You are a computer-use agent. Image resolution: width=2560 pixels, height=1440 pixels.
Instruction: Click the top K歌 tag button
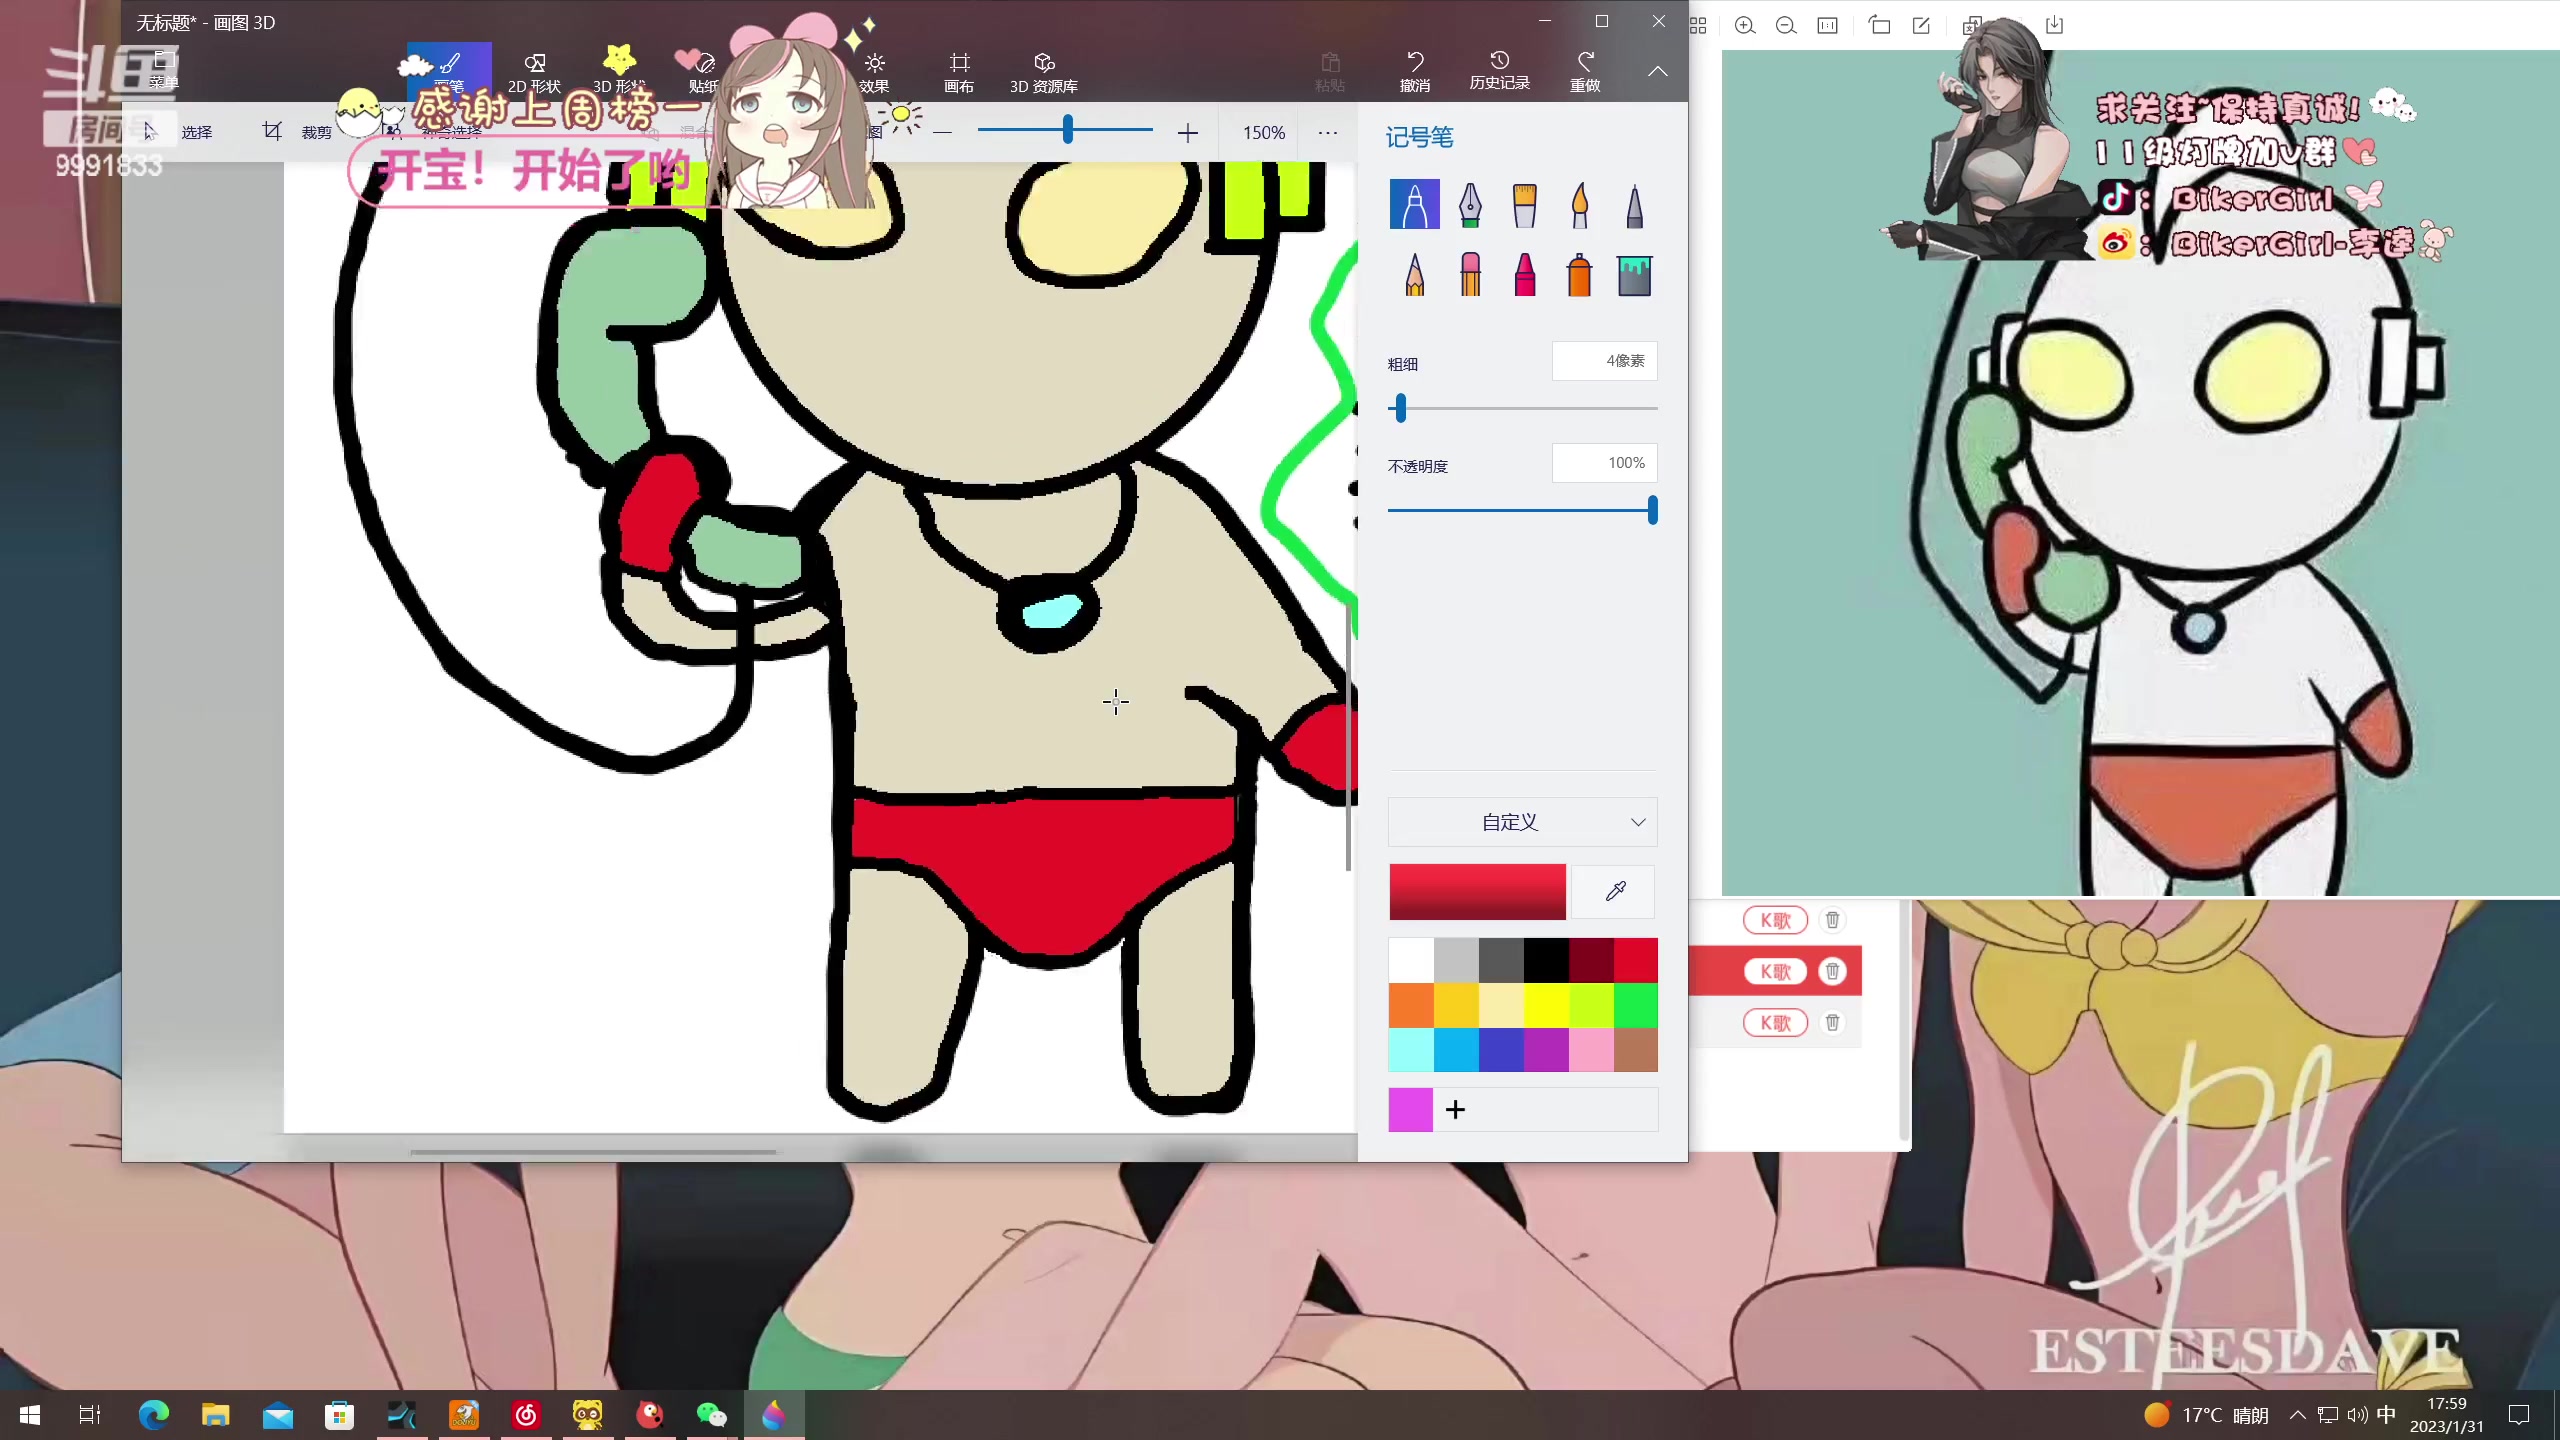[1775, 920]
